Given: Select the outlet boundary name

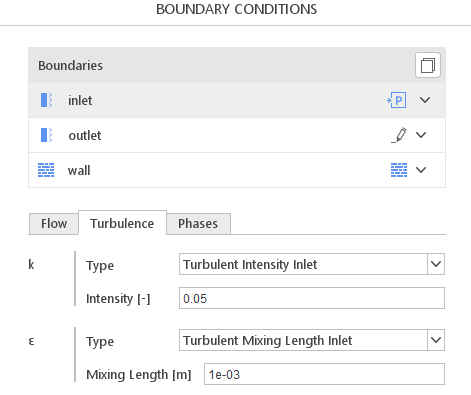Looking at the screenshot, I should point(85,135).
